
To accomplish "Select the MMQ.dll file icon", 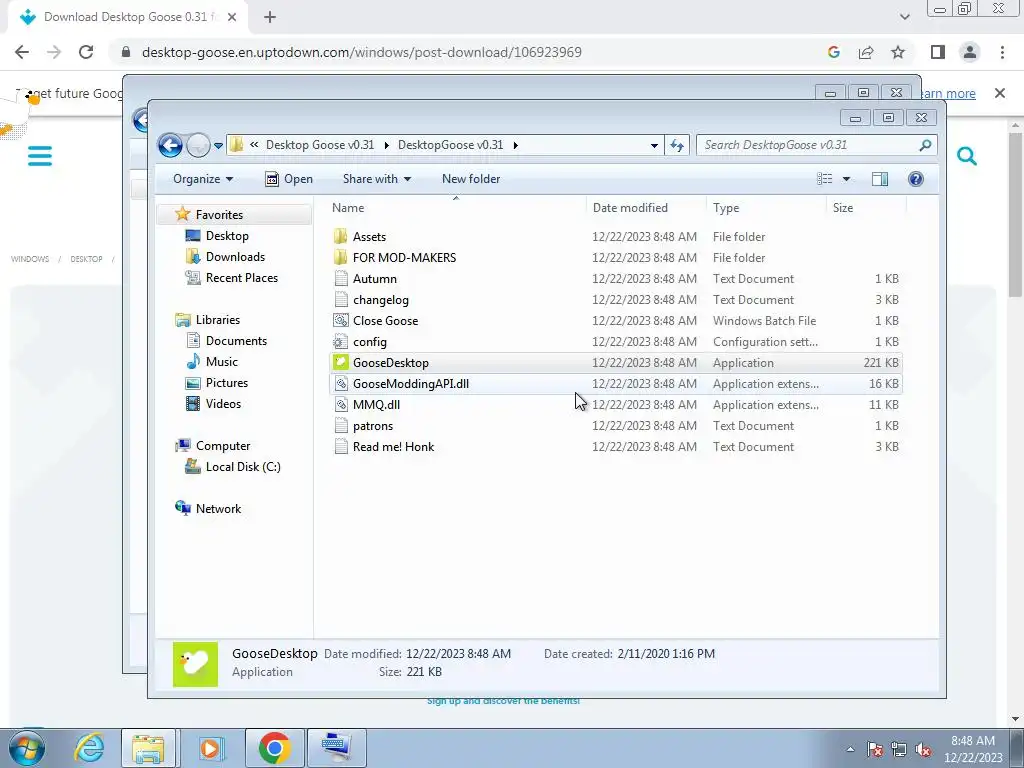I will pos(340,404).
